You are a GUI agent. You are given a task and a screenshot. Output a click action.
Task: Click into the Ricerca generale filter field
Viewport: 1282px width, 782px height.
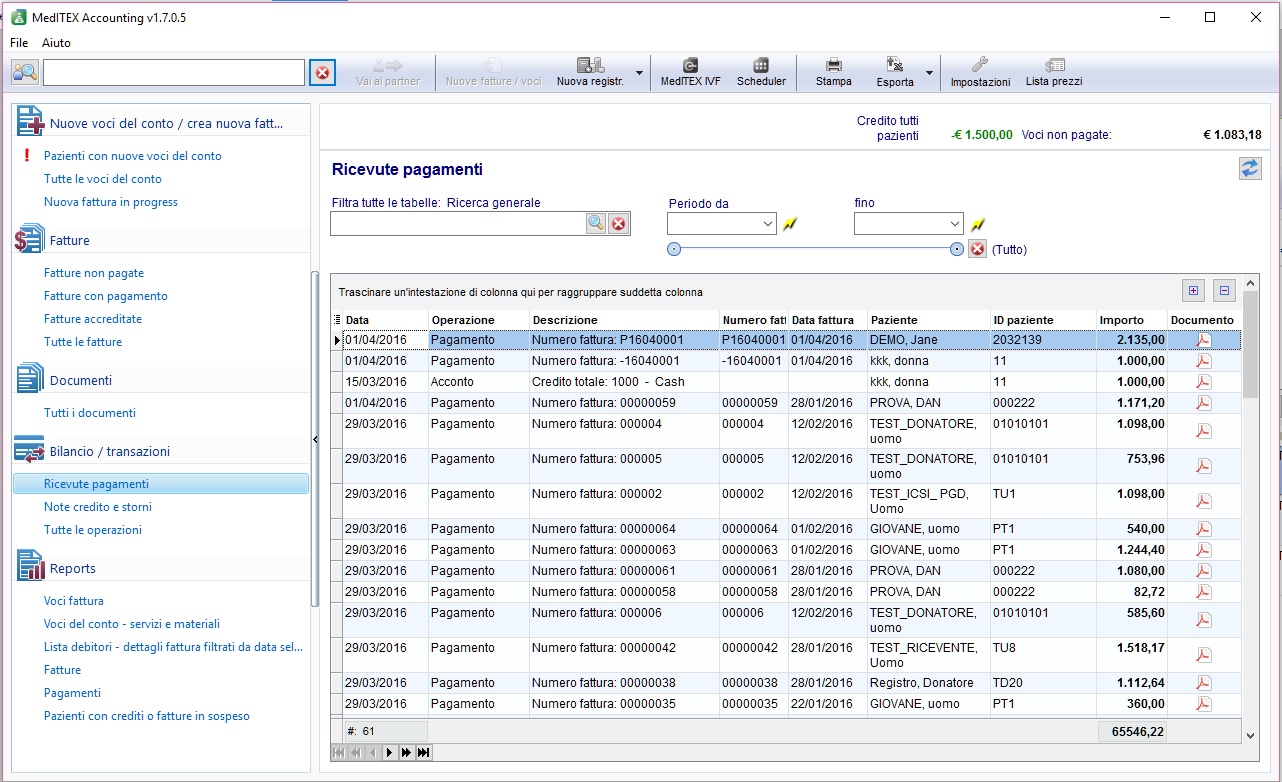[458, 224]
